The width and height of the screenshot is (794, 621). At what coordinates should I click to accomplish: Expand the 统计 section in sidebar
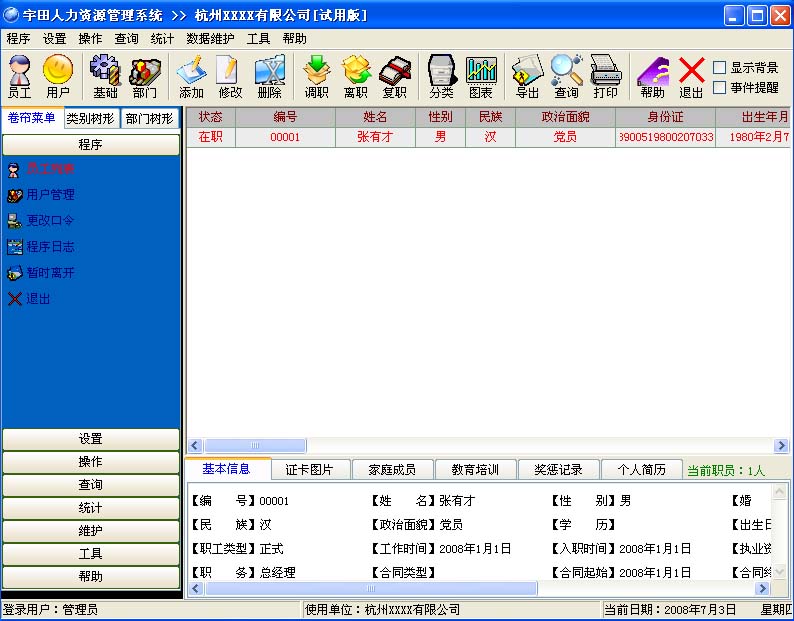click(x=91, y=508)
